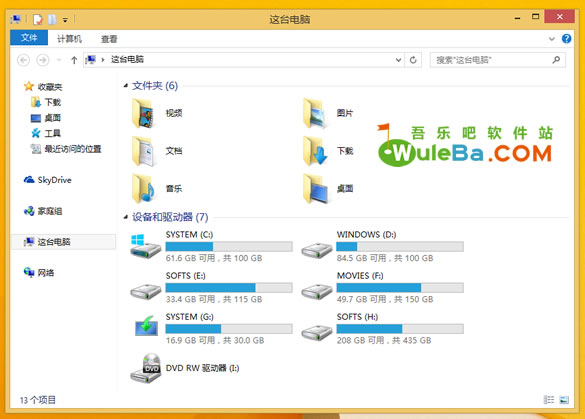Image resolution: width=585 pixels, height=419 pixels.
Task: Click the help question mark icon
Action: point(566,38)
